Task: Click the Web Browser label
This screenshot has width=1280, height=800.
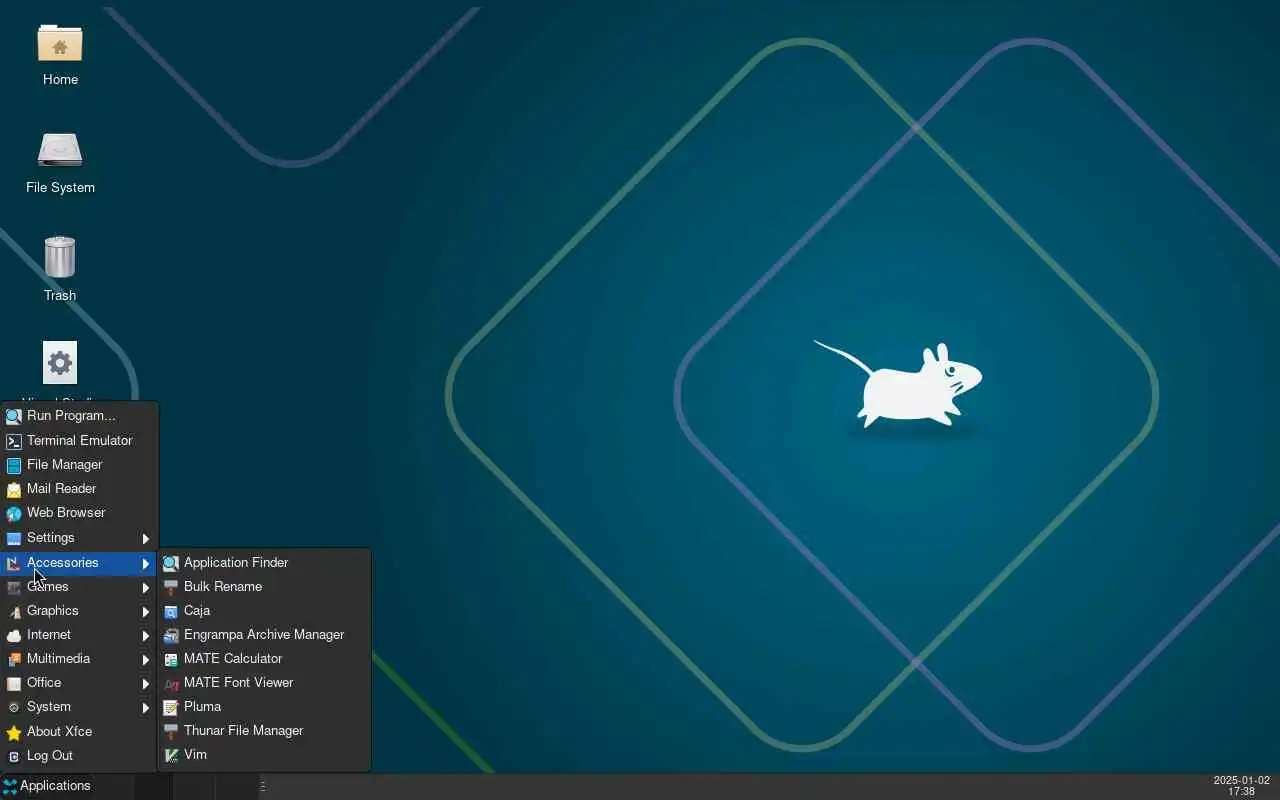Action: pyautogui.click(x=66, y=513)
